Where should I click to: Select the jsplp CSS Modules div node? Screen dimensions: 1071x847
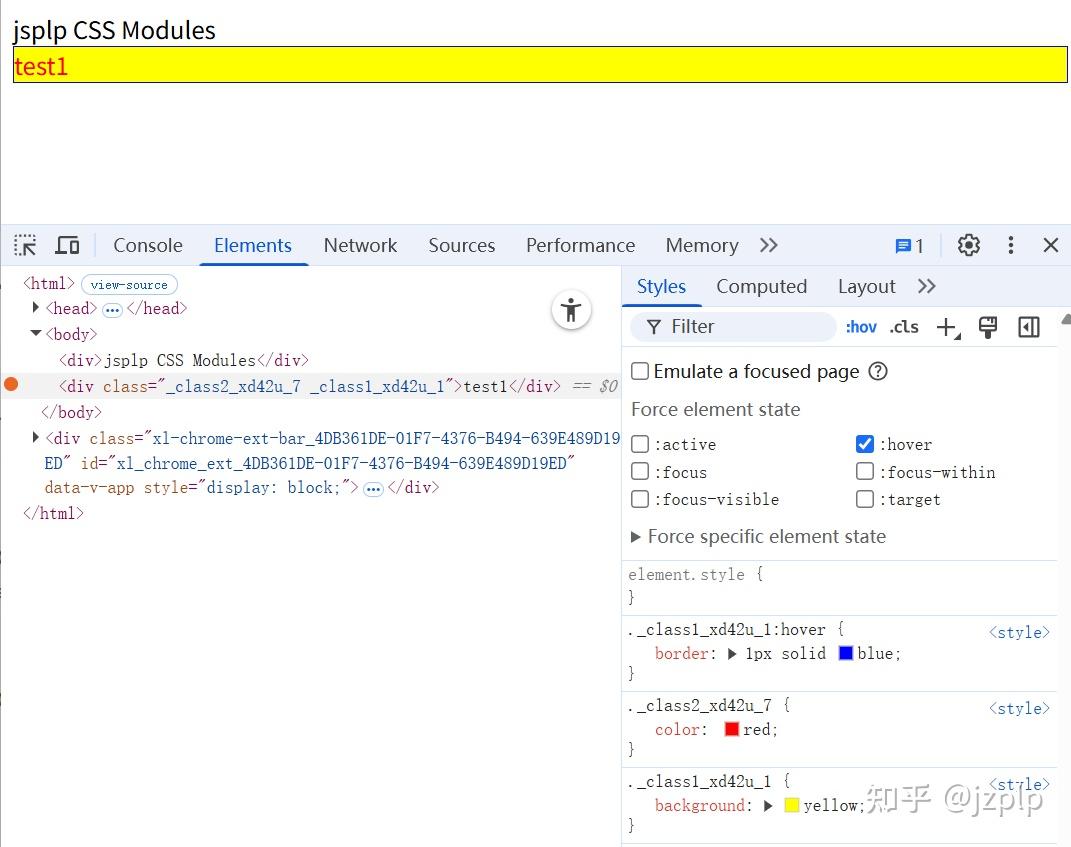pyautogui.click(x=184, y=360)
